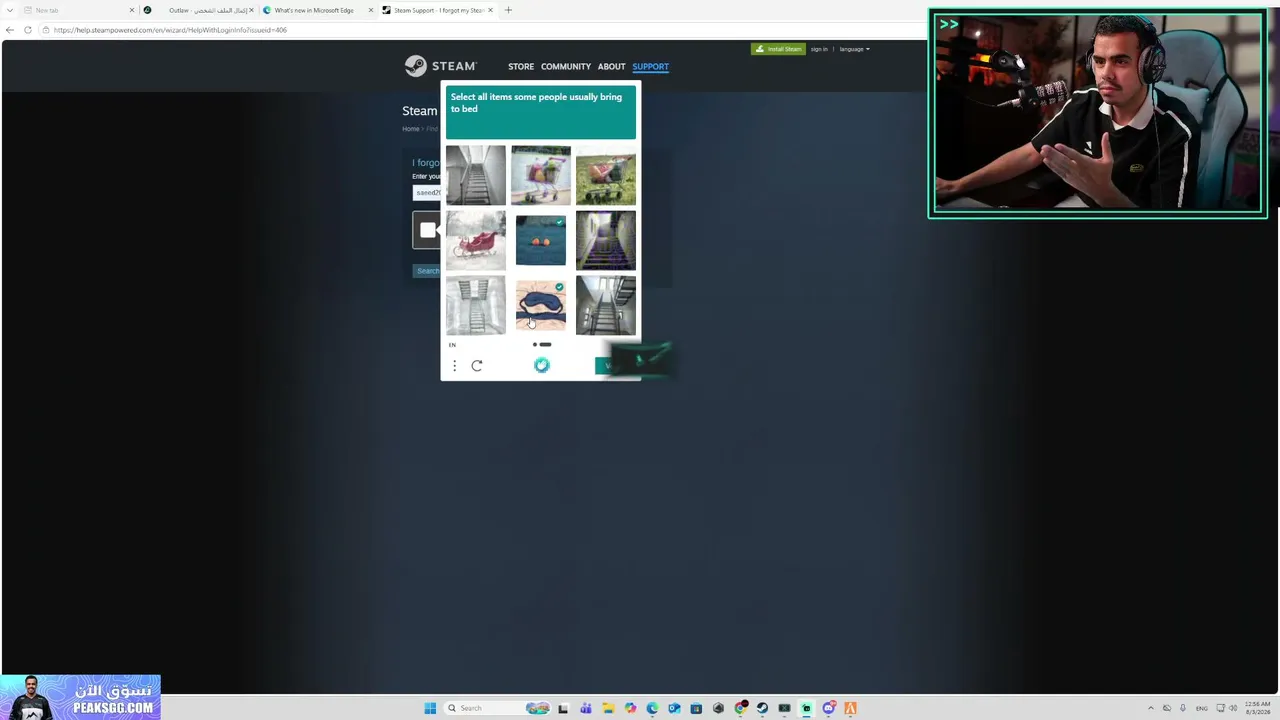Open Google Chrome from the taskbar

click(740, 708)
